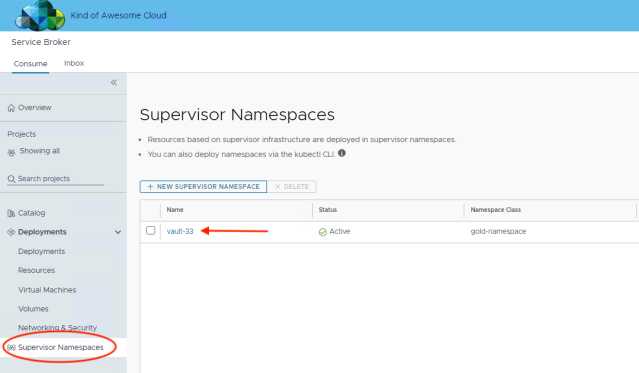Click the Active status text
Image resolution: width=639 pixels, height=373 pixels.
click(x=339, y=231)
